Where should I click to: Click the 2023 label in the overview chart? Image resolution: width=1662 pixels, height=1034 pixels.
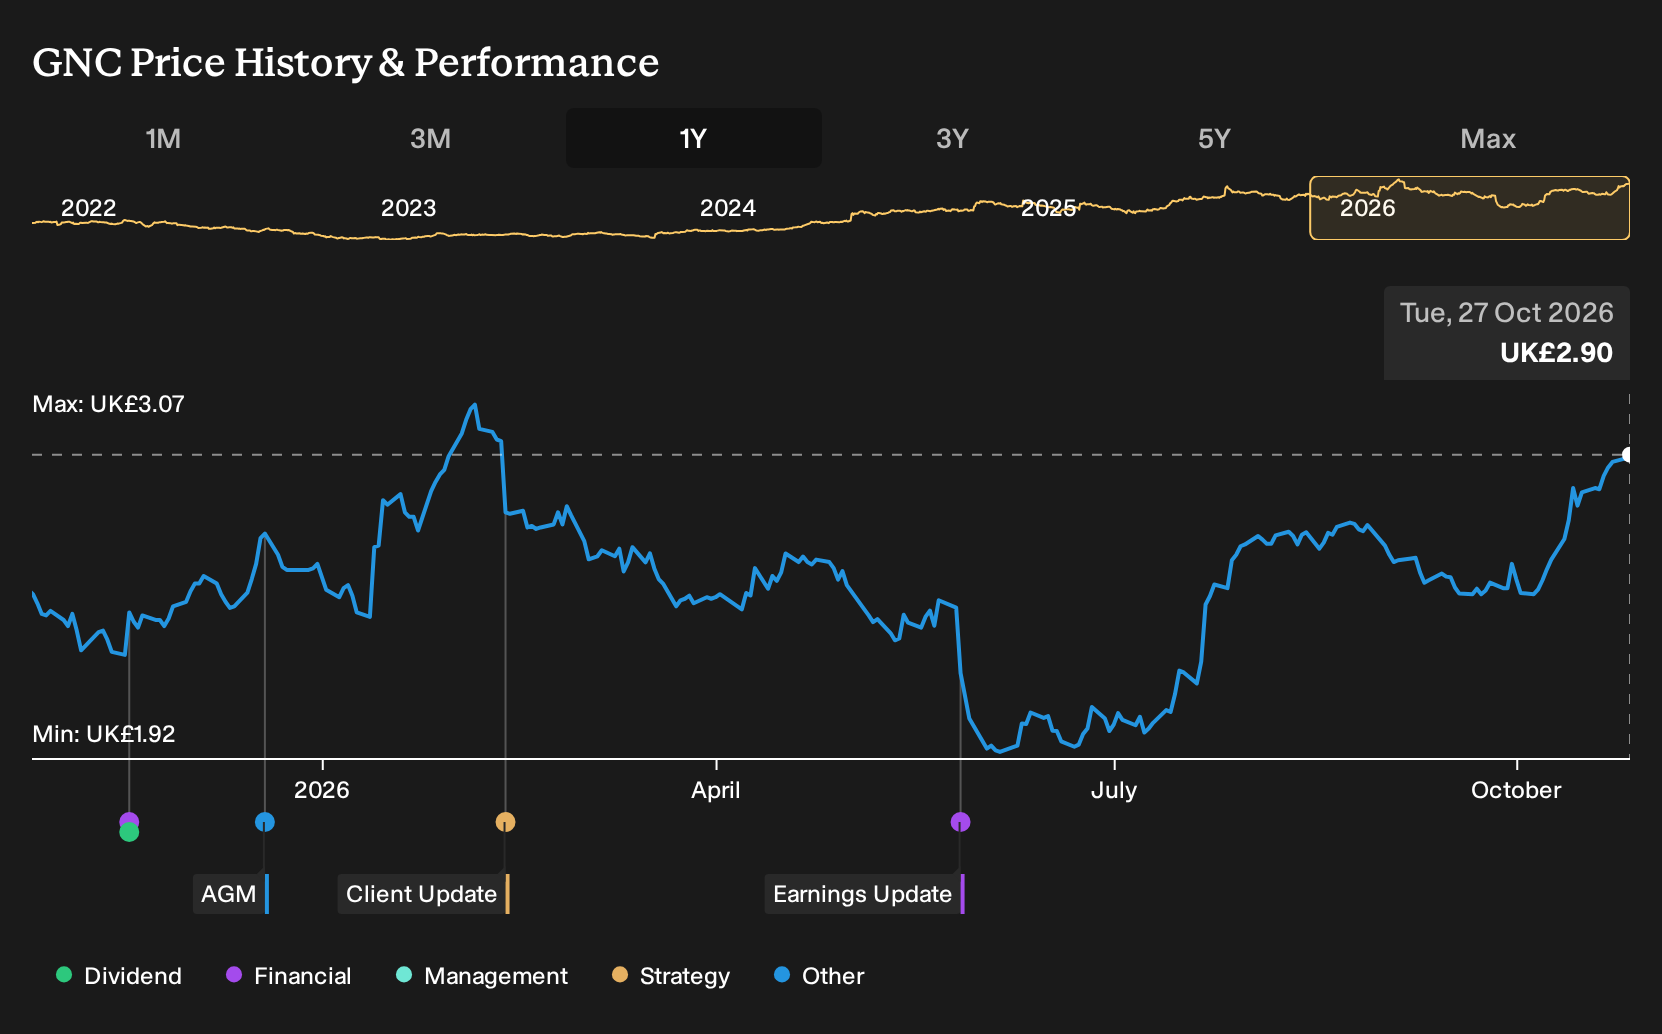pos(409,208)
